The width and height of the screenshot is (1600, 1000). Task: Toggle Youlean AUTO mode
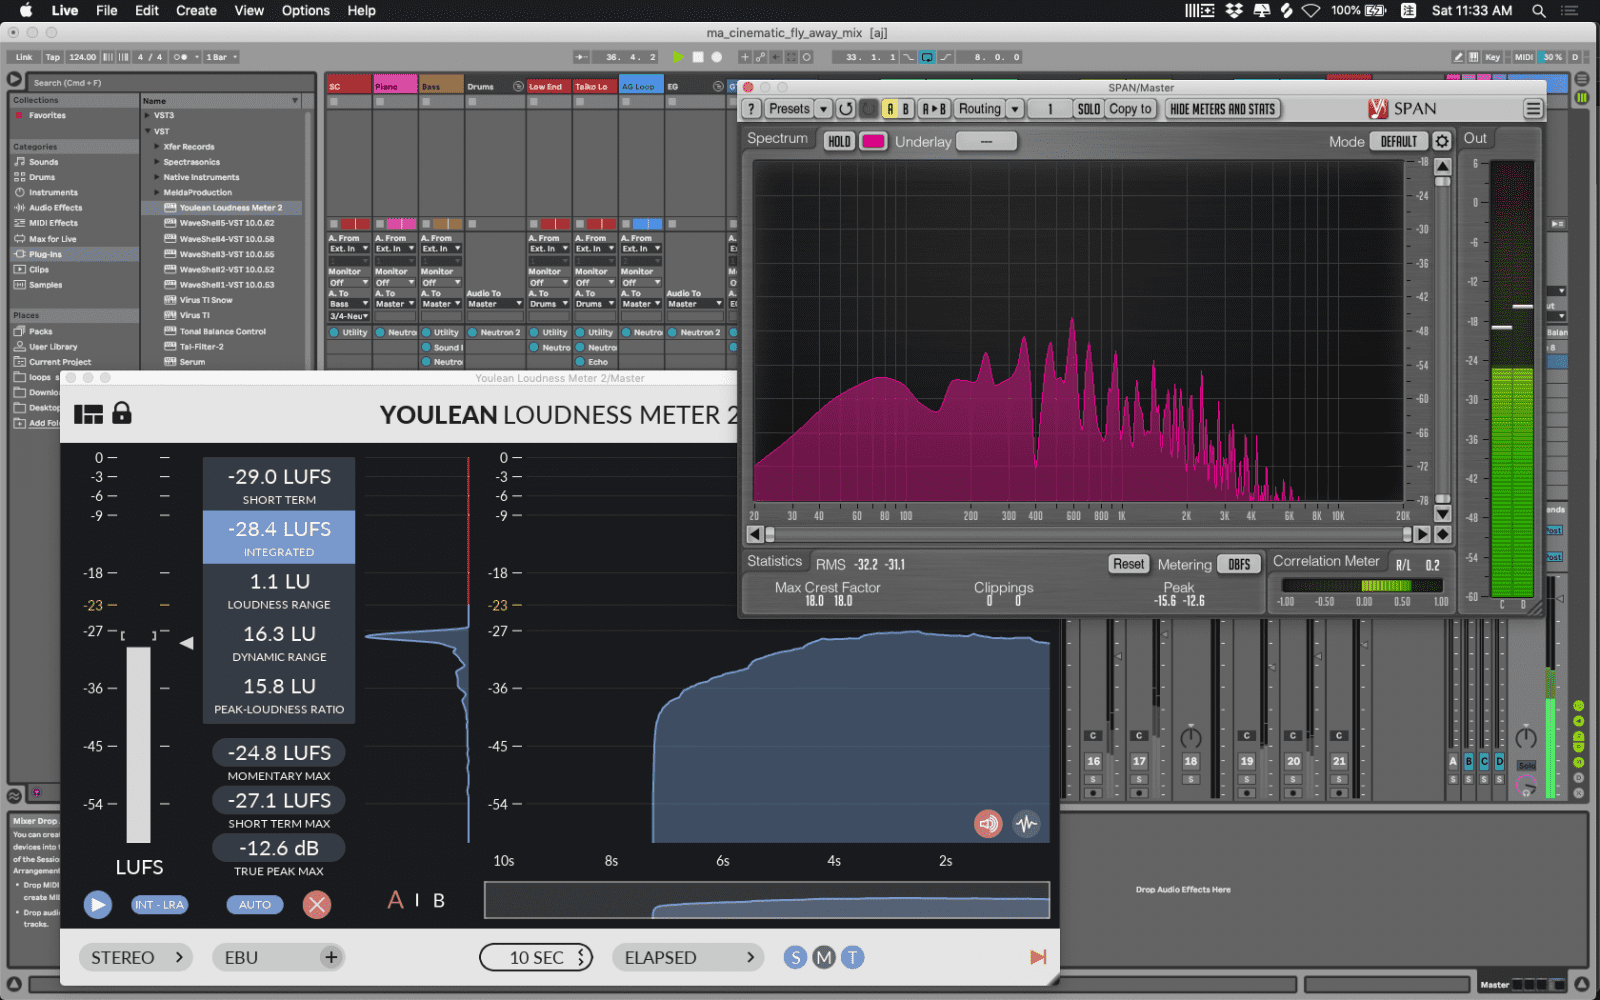(x=255, y=905)
